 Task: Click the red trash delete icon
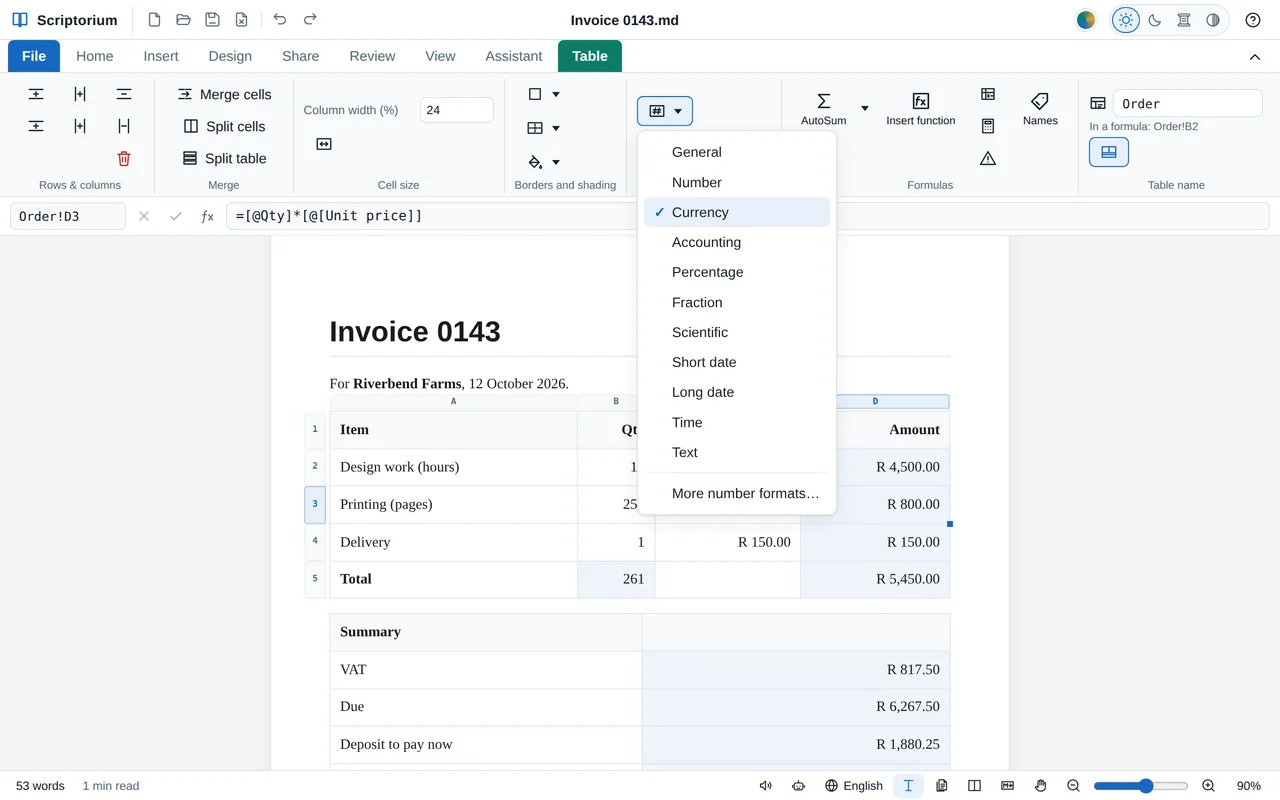(124, 158)
